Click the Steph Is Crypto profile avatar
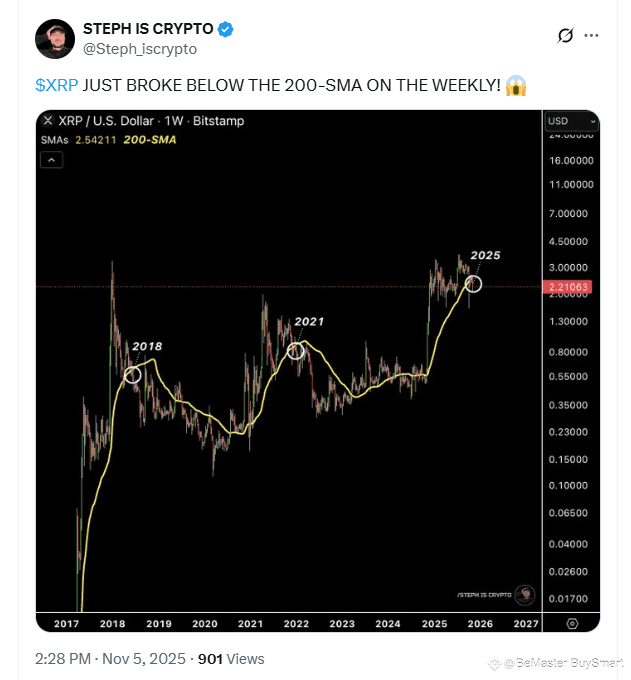Screen dimensions: 631x680 coord(55,39)
